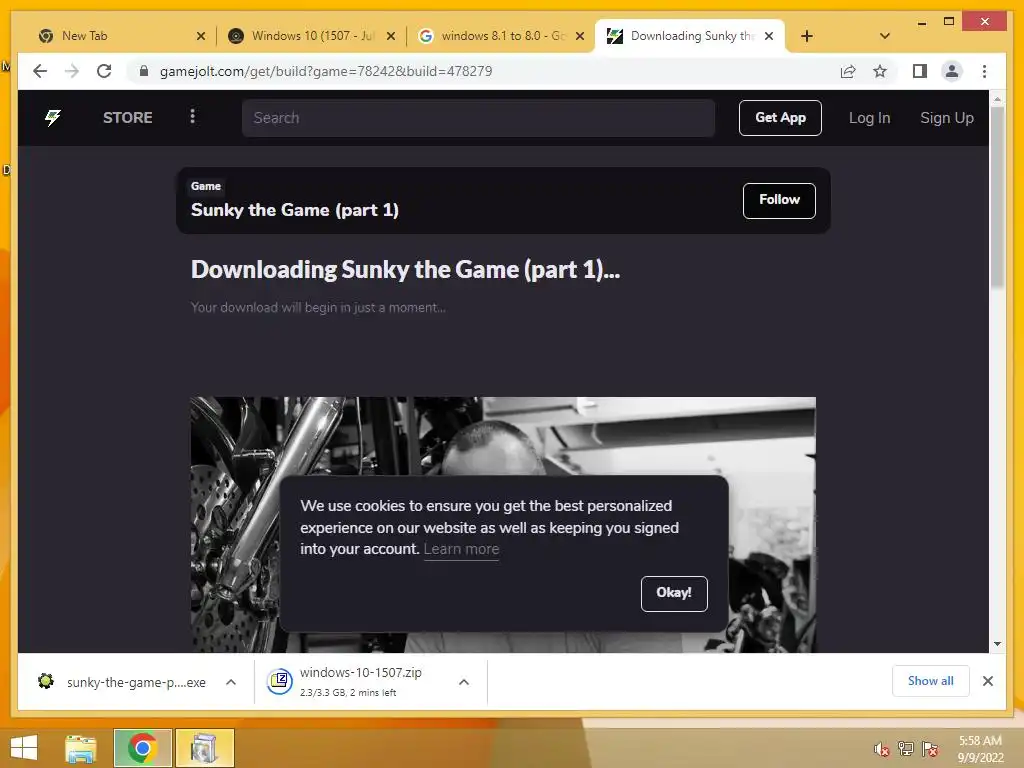The image size is (1024, 768).
Task: Go back using the browser back arrow
Action: point(40,71)
